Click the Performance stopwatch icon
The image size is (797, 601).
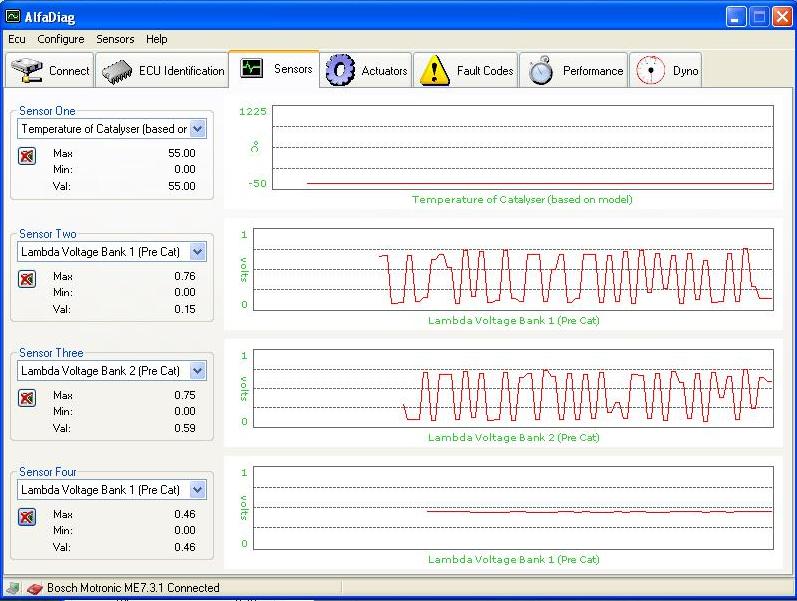(541, 71)
